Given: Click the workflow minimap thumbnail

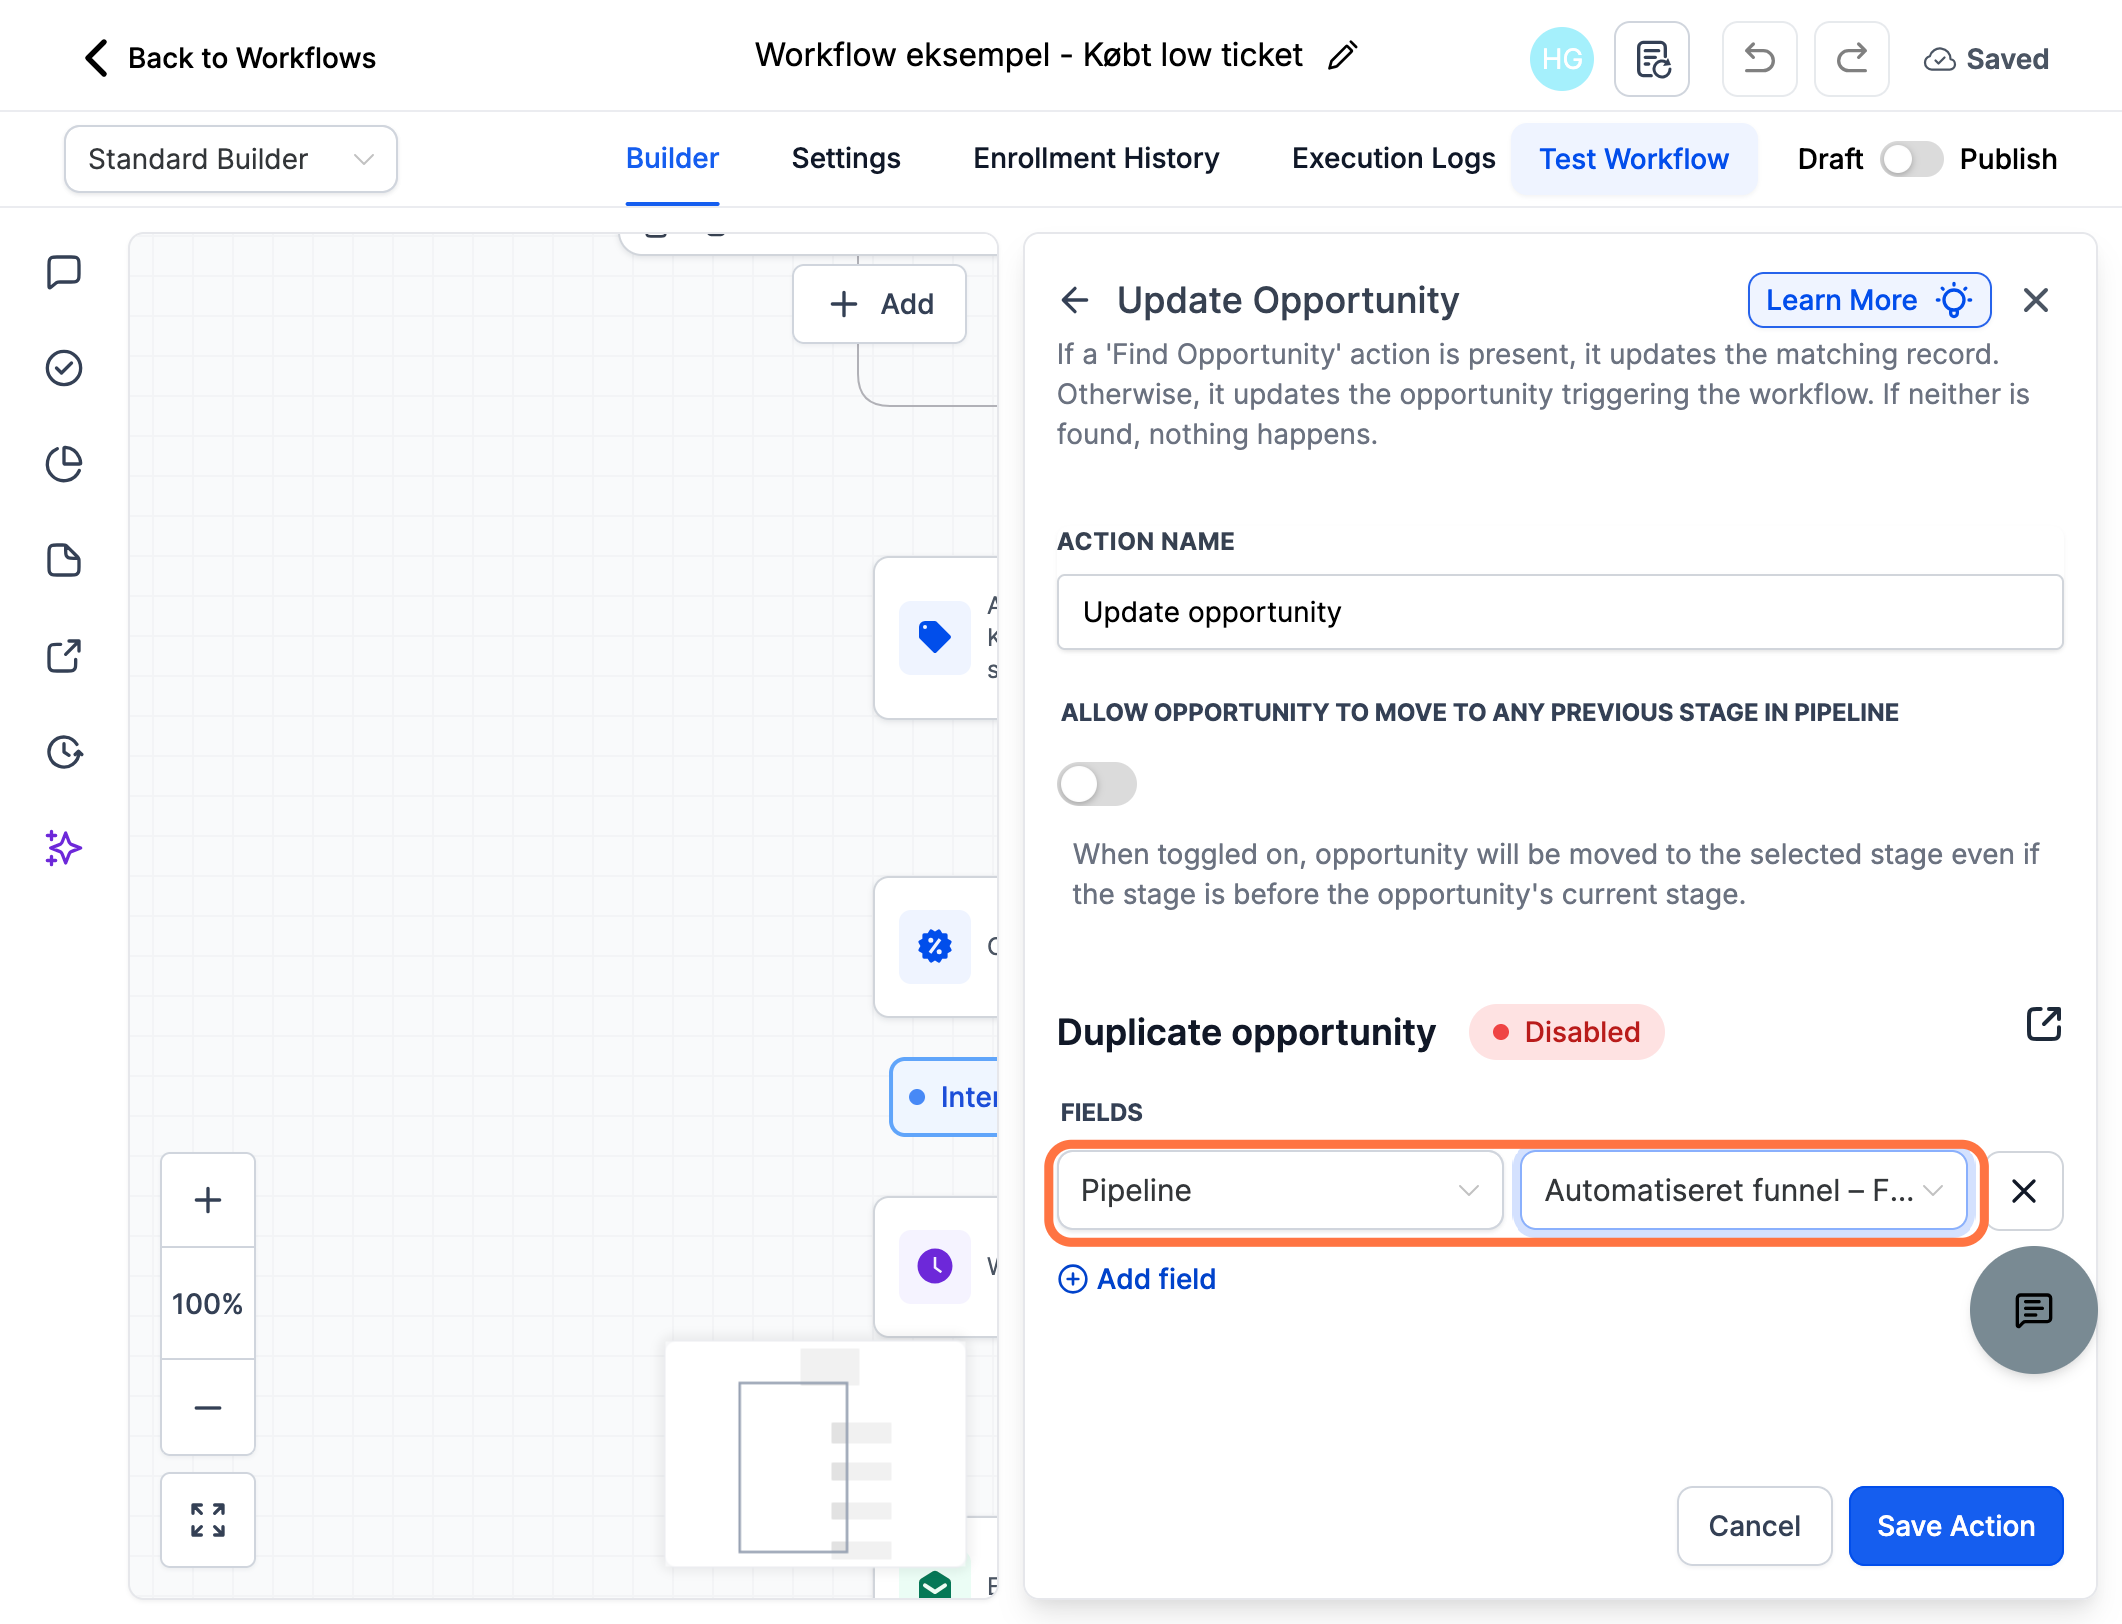Looking at the screenshot, I should (x=816, y=1454).
